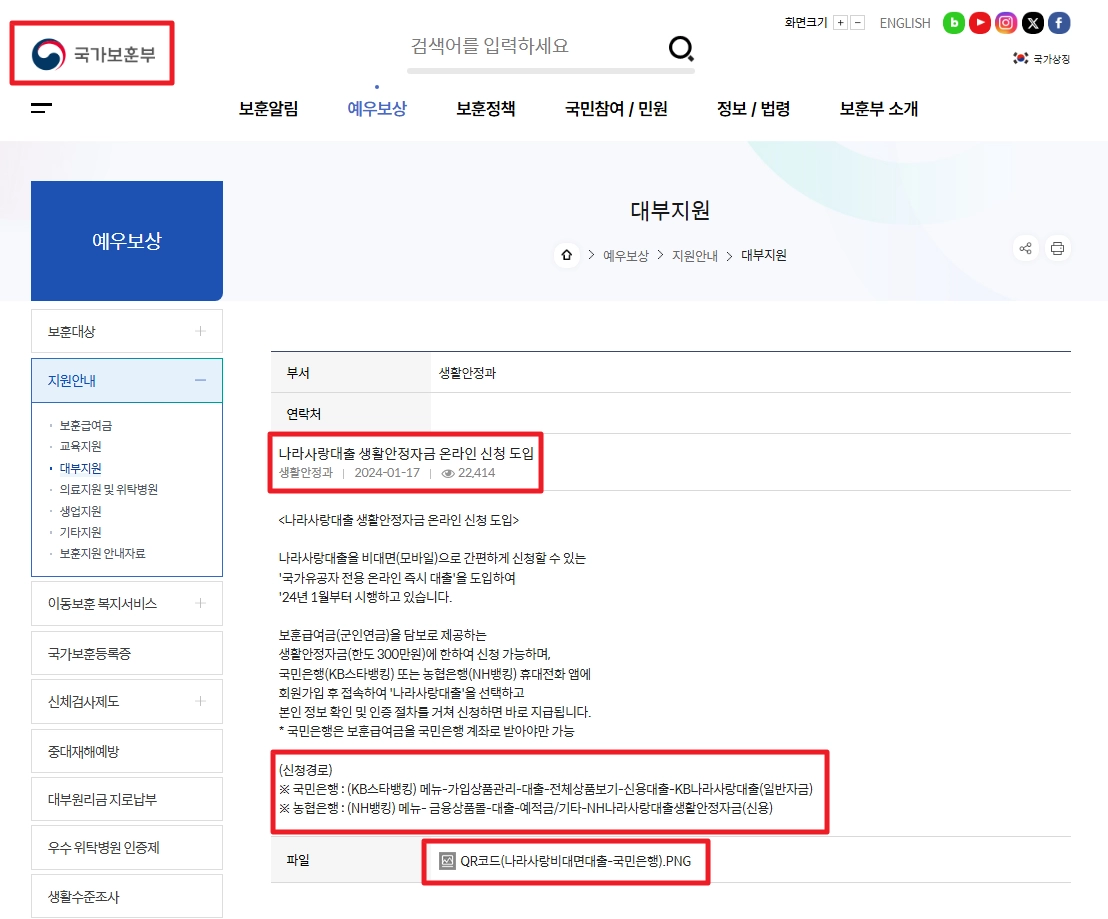Open the green Naver blog icon
Viewport: 1108px width, 919px height.
pyautogui.click(x=954, y=23)
